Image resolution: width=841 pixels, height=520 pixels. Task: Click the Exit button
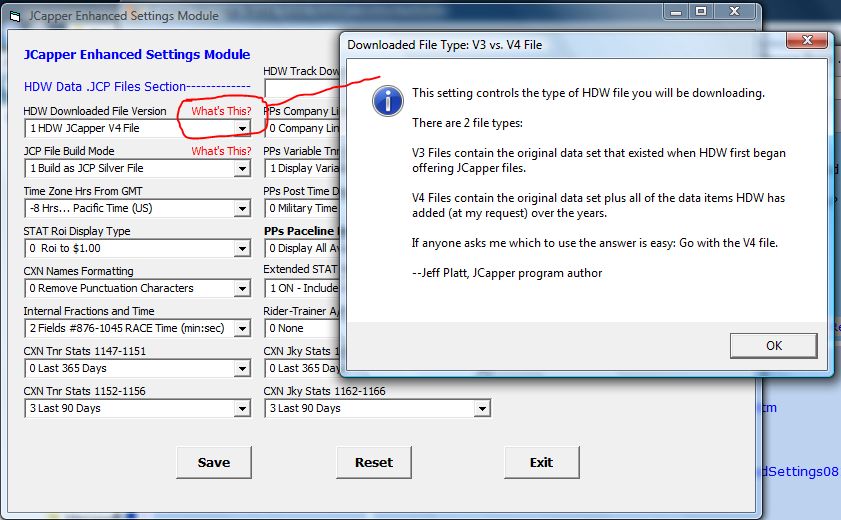(542, 462)
